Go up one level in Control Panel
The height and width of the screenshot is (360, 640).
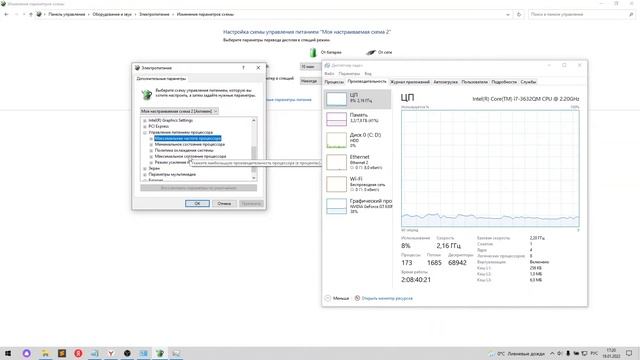(x=31, y=14)
